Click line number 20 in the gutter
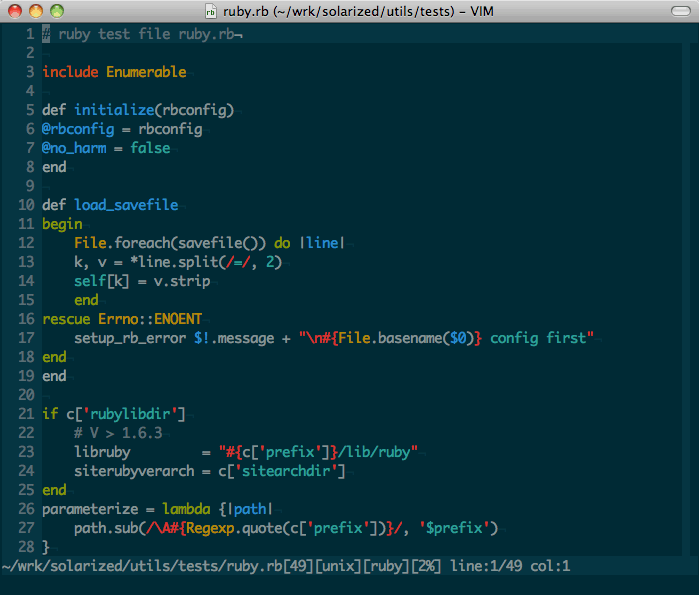The image size is (699, 595). pos(26,395)
